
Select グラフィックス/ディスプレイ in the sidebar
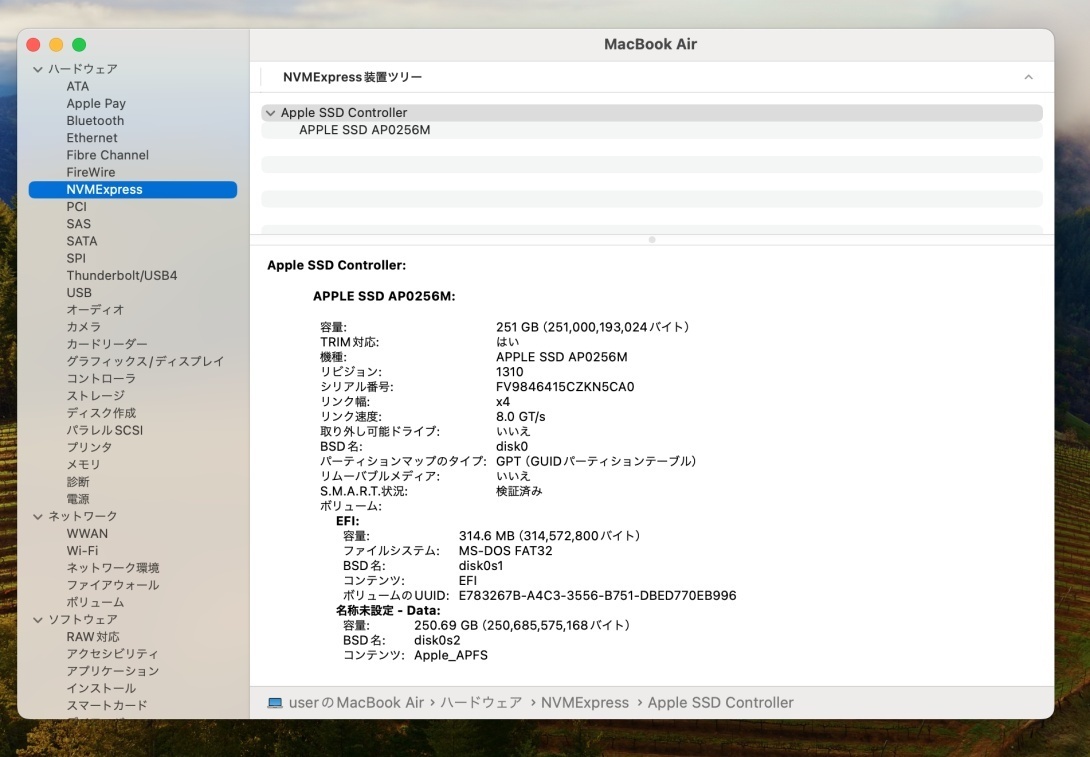pyautogui.click(x=145, y=361)
